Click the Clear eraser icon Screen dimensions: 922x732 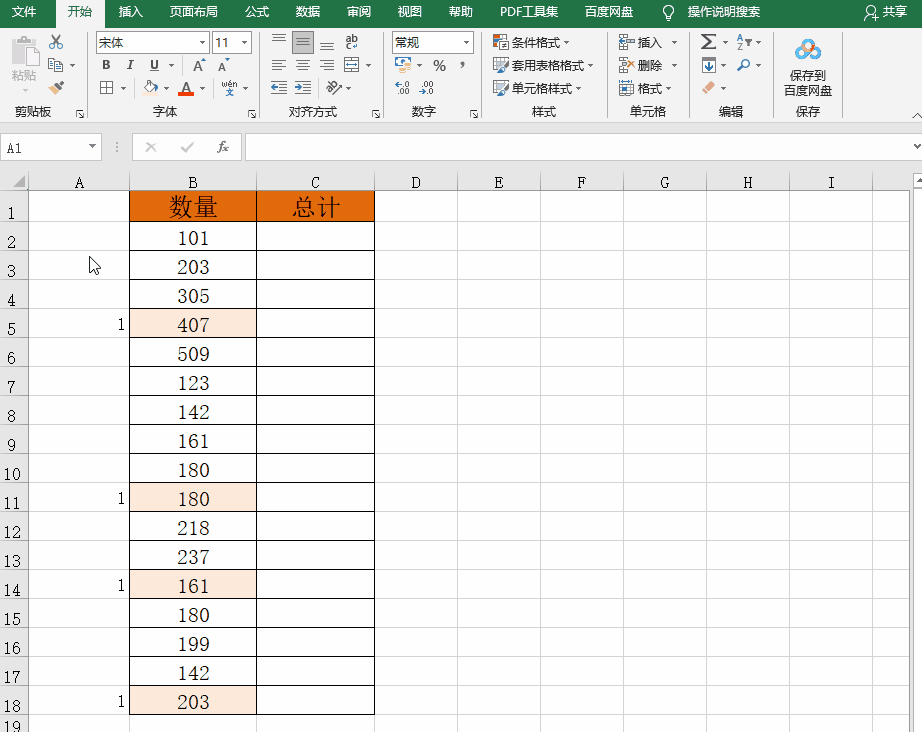point(709,88)
